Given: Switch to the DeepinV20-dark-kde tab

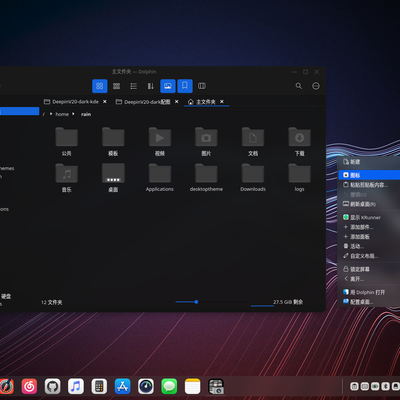Looking at the screenshot, I should (x=75, y=102).
